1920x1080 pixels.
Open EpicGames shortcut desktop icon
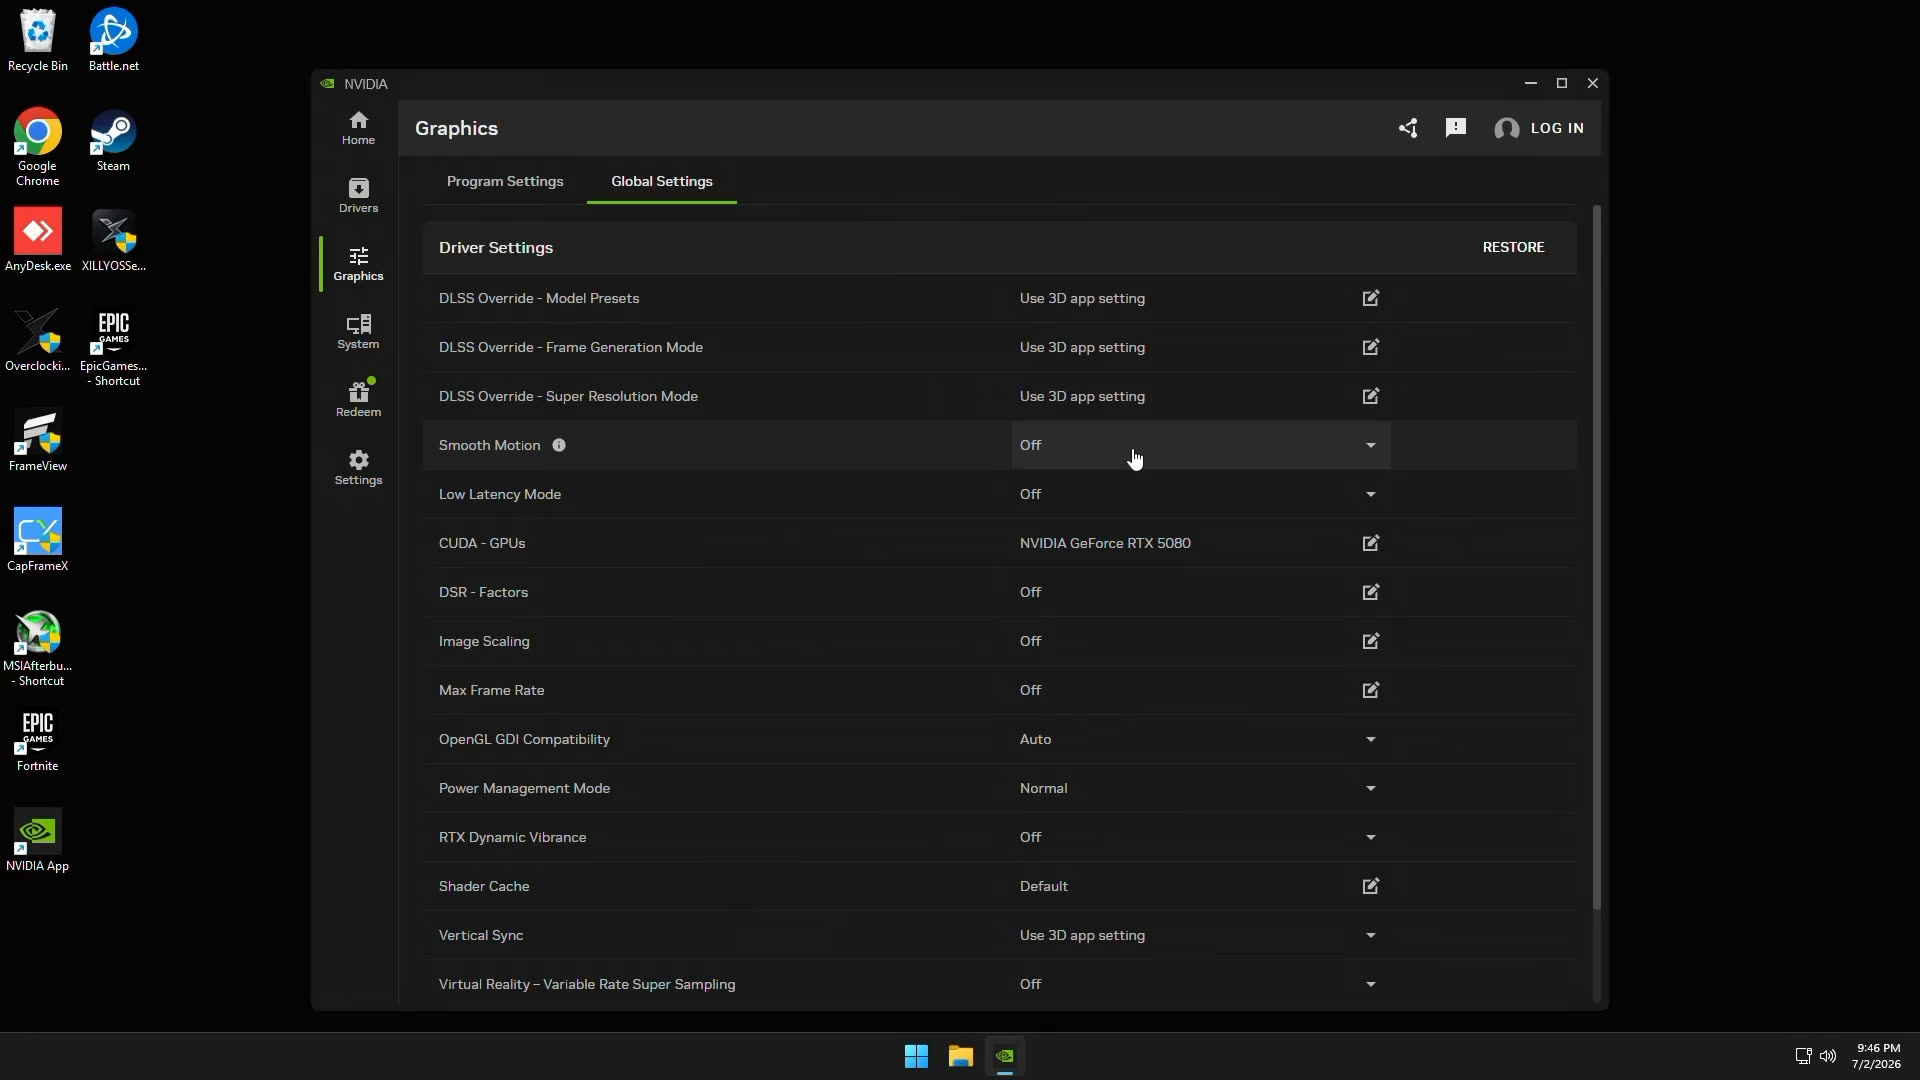click(x=114, y=347)
